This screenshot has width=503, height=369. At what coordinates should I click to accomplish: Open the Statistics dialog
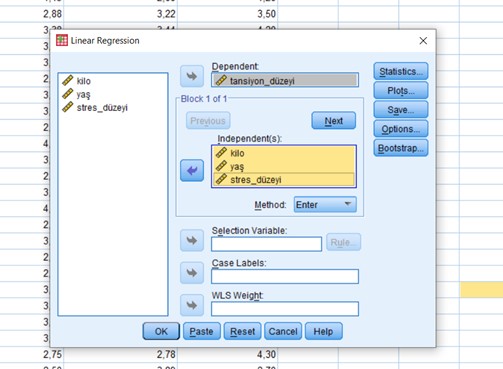point(401,71)
